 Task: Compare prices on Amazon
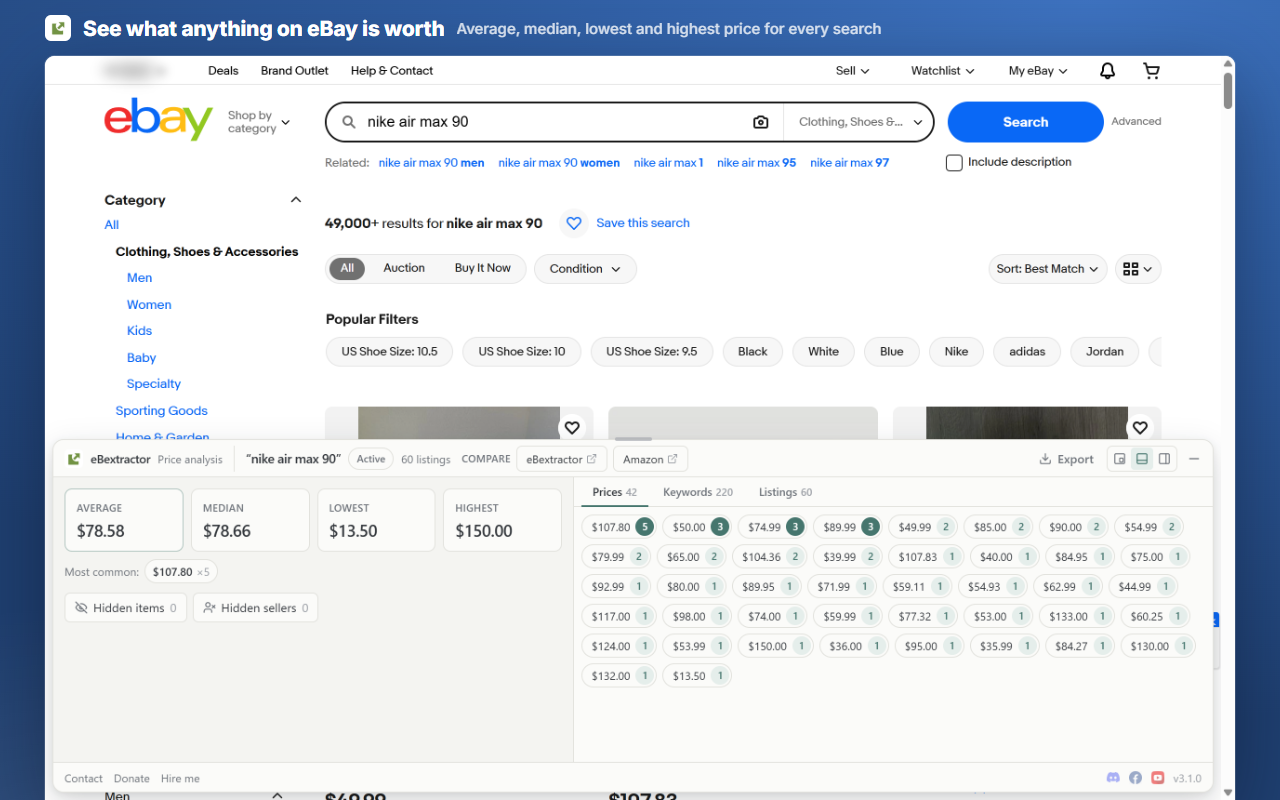tap(650, 459)
